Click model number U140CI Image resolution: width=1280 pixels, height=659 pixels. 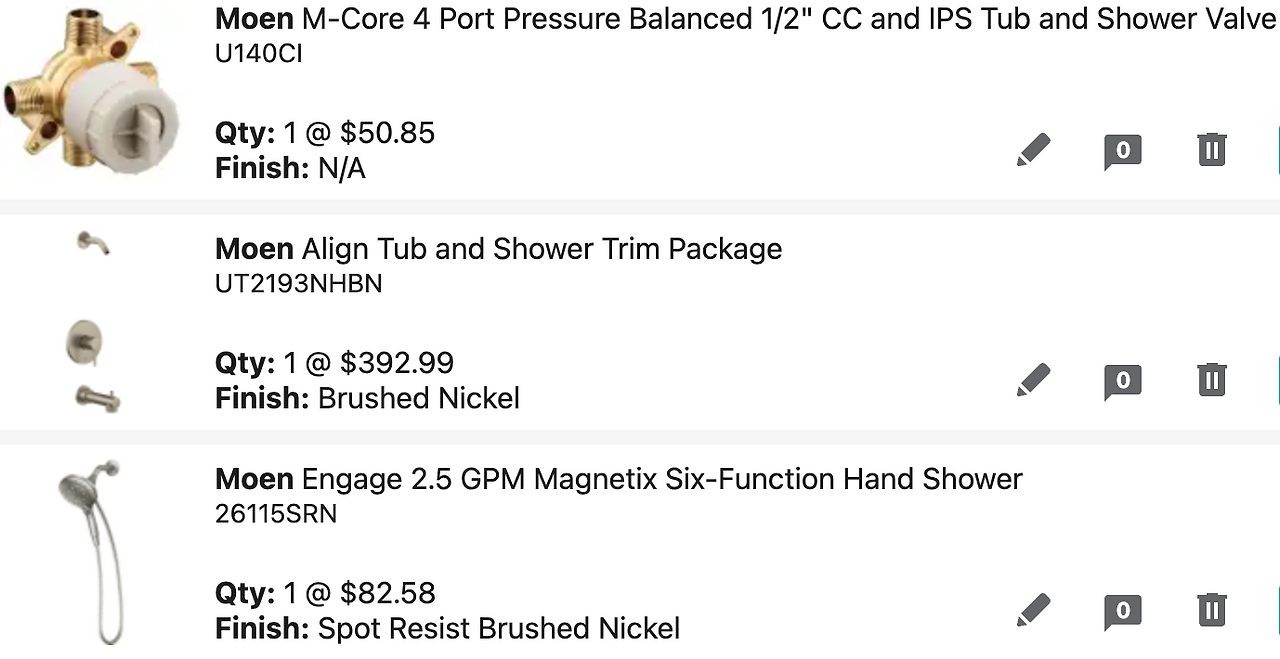click(258, 54)
